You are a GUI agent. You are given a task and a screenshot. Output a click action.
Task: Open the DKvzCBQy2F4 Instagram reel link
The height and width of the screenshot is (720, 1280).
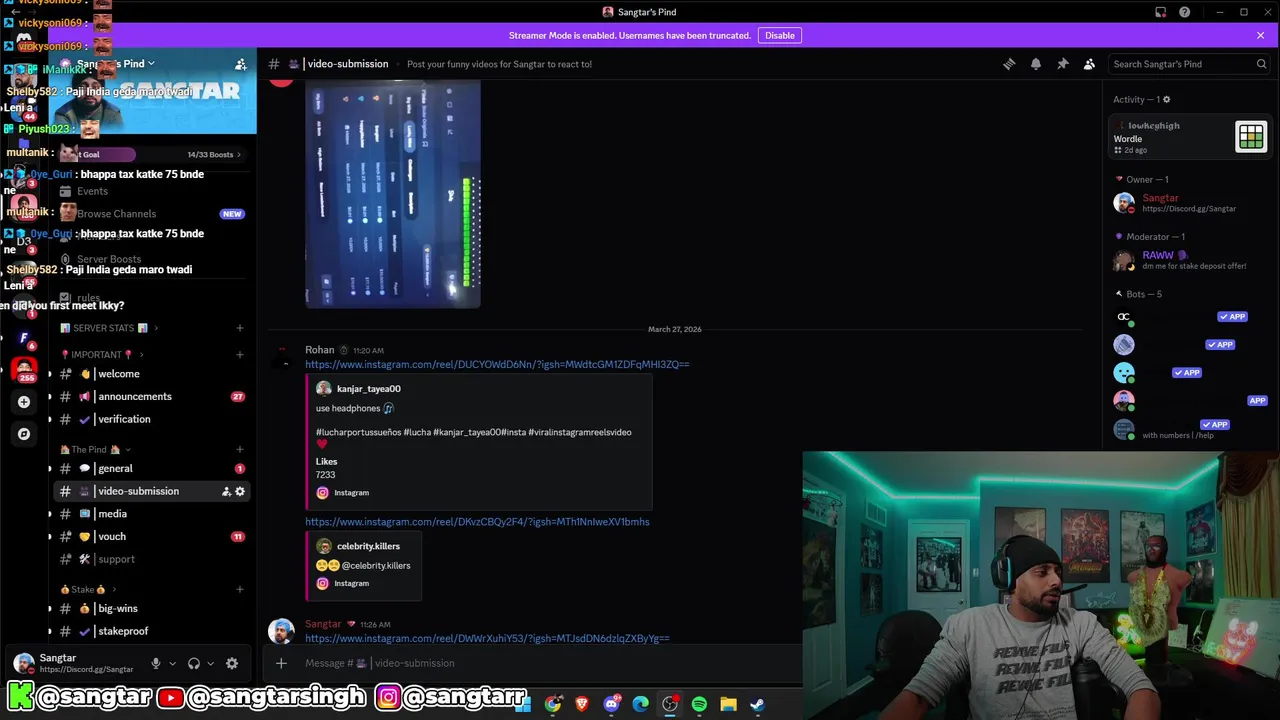pos(477,522)
